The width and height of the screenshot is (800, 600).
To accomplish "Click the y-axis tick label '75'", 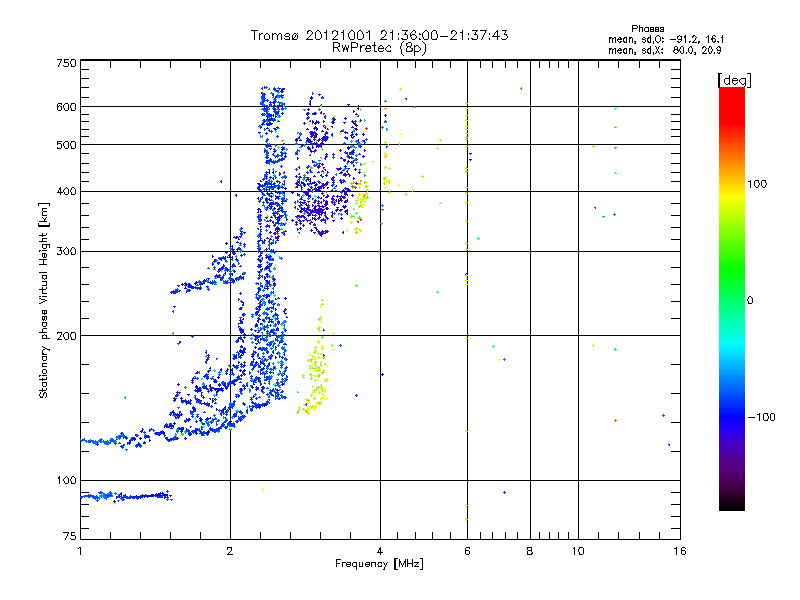I will (70, 536).
